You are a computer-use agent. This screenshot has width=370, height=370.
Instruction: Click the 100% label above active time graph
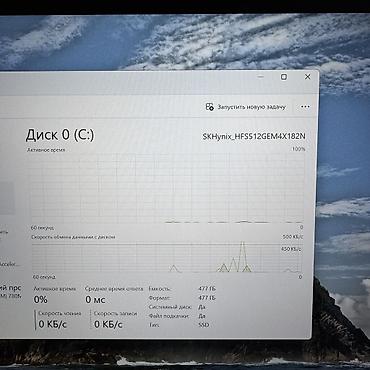[298, 149]
